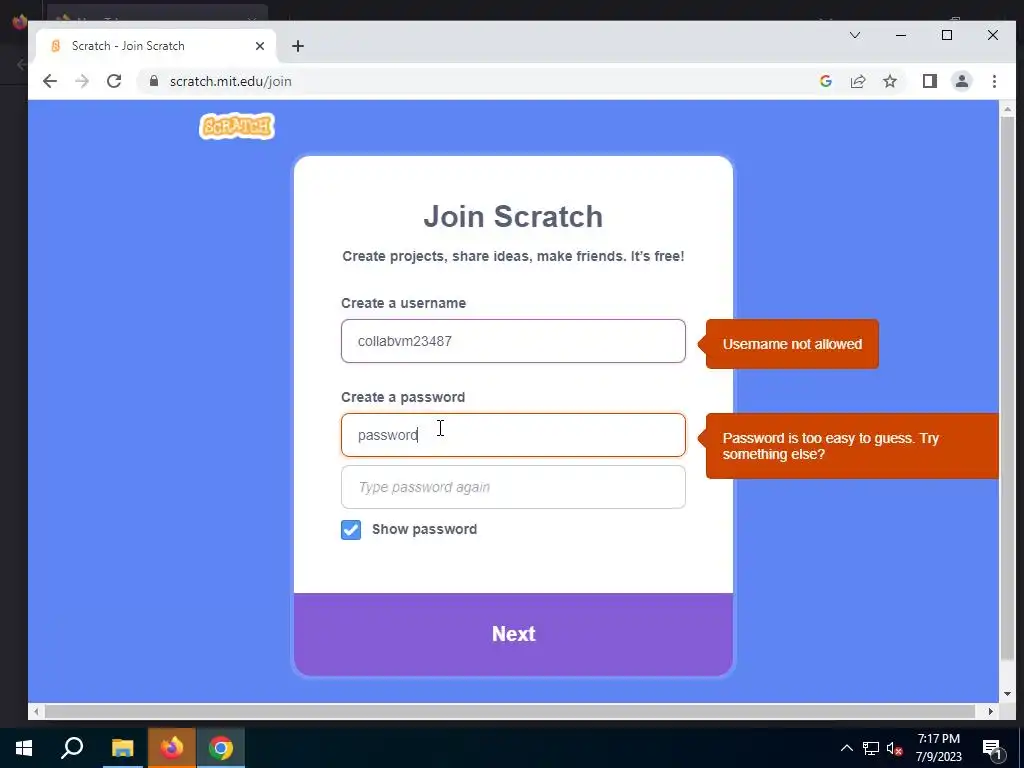Open the Chrome three-dot menu
This screenshot has width=1024, height=768.
pyautogui.click(x=994, y=81)
